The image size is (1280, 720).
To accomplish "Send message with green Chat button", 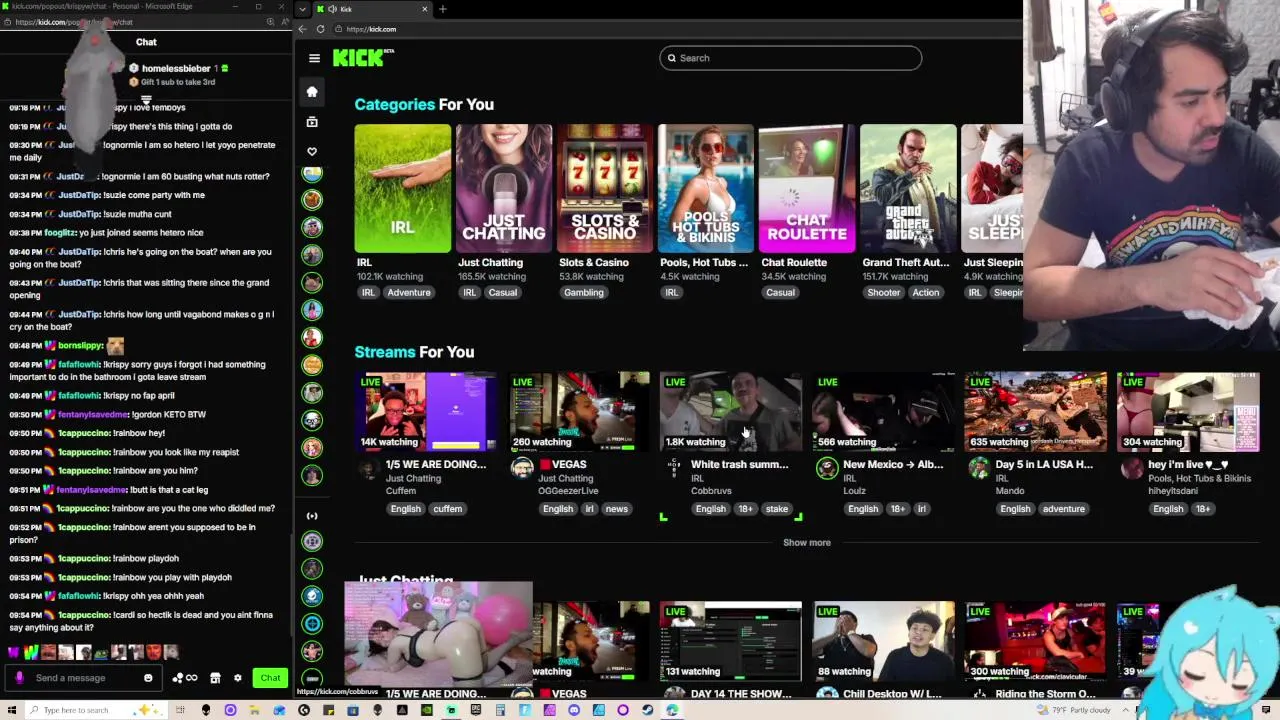I will pyautogui.click(x=270, y=678).
